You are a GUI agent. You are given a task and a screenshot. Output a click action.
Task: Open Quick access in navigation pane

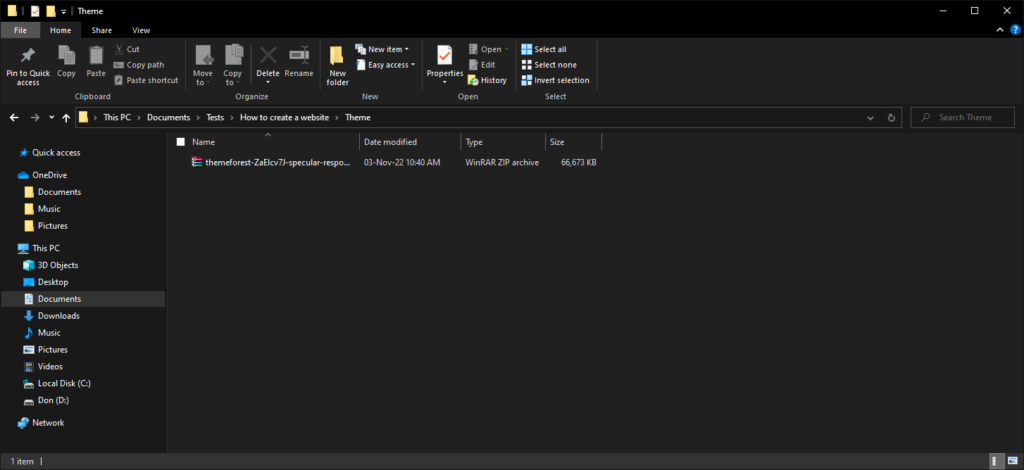pos(50,153)
